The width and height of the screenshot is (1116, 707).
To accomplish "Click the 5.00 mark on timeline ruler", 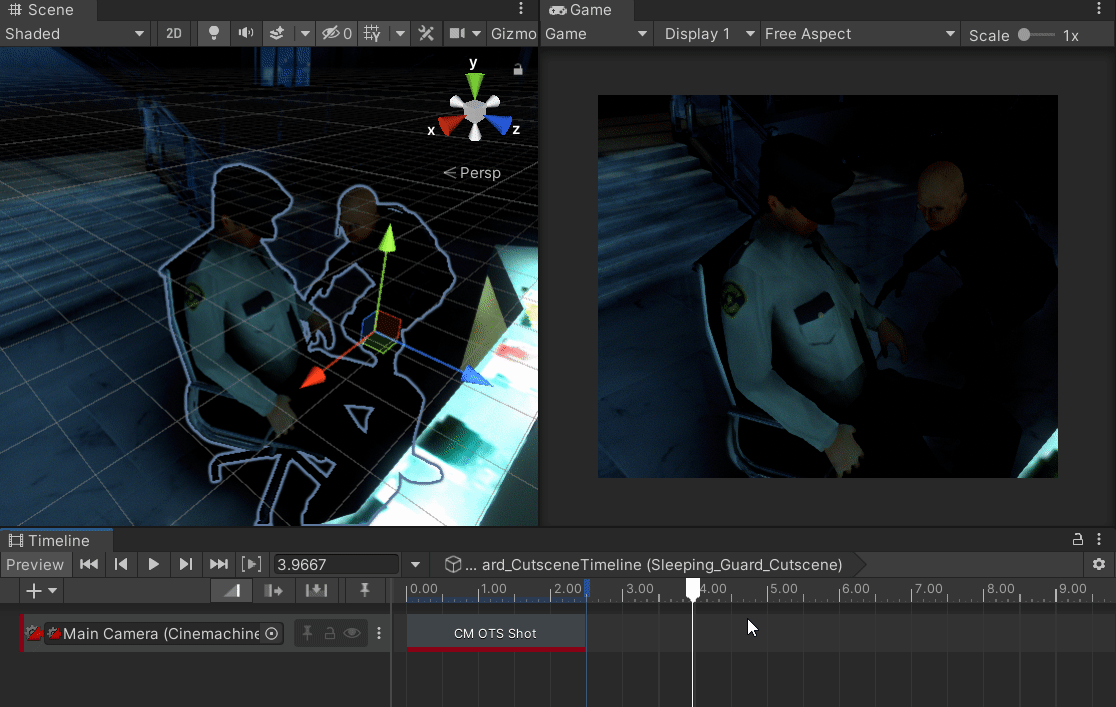I will (784, 589).
